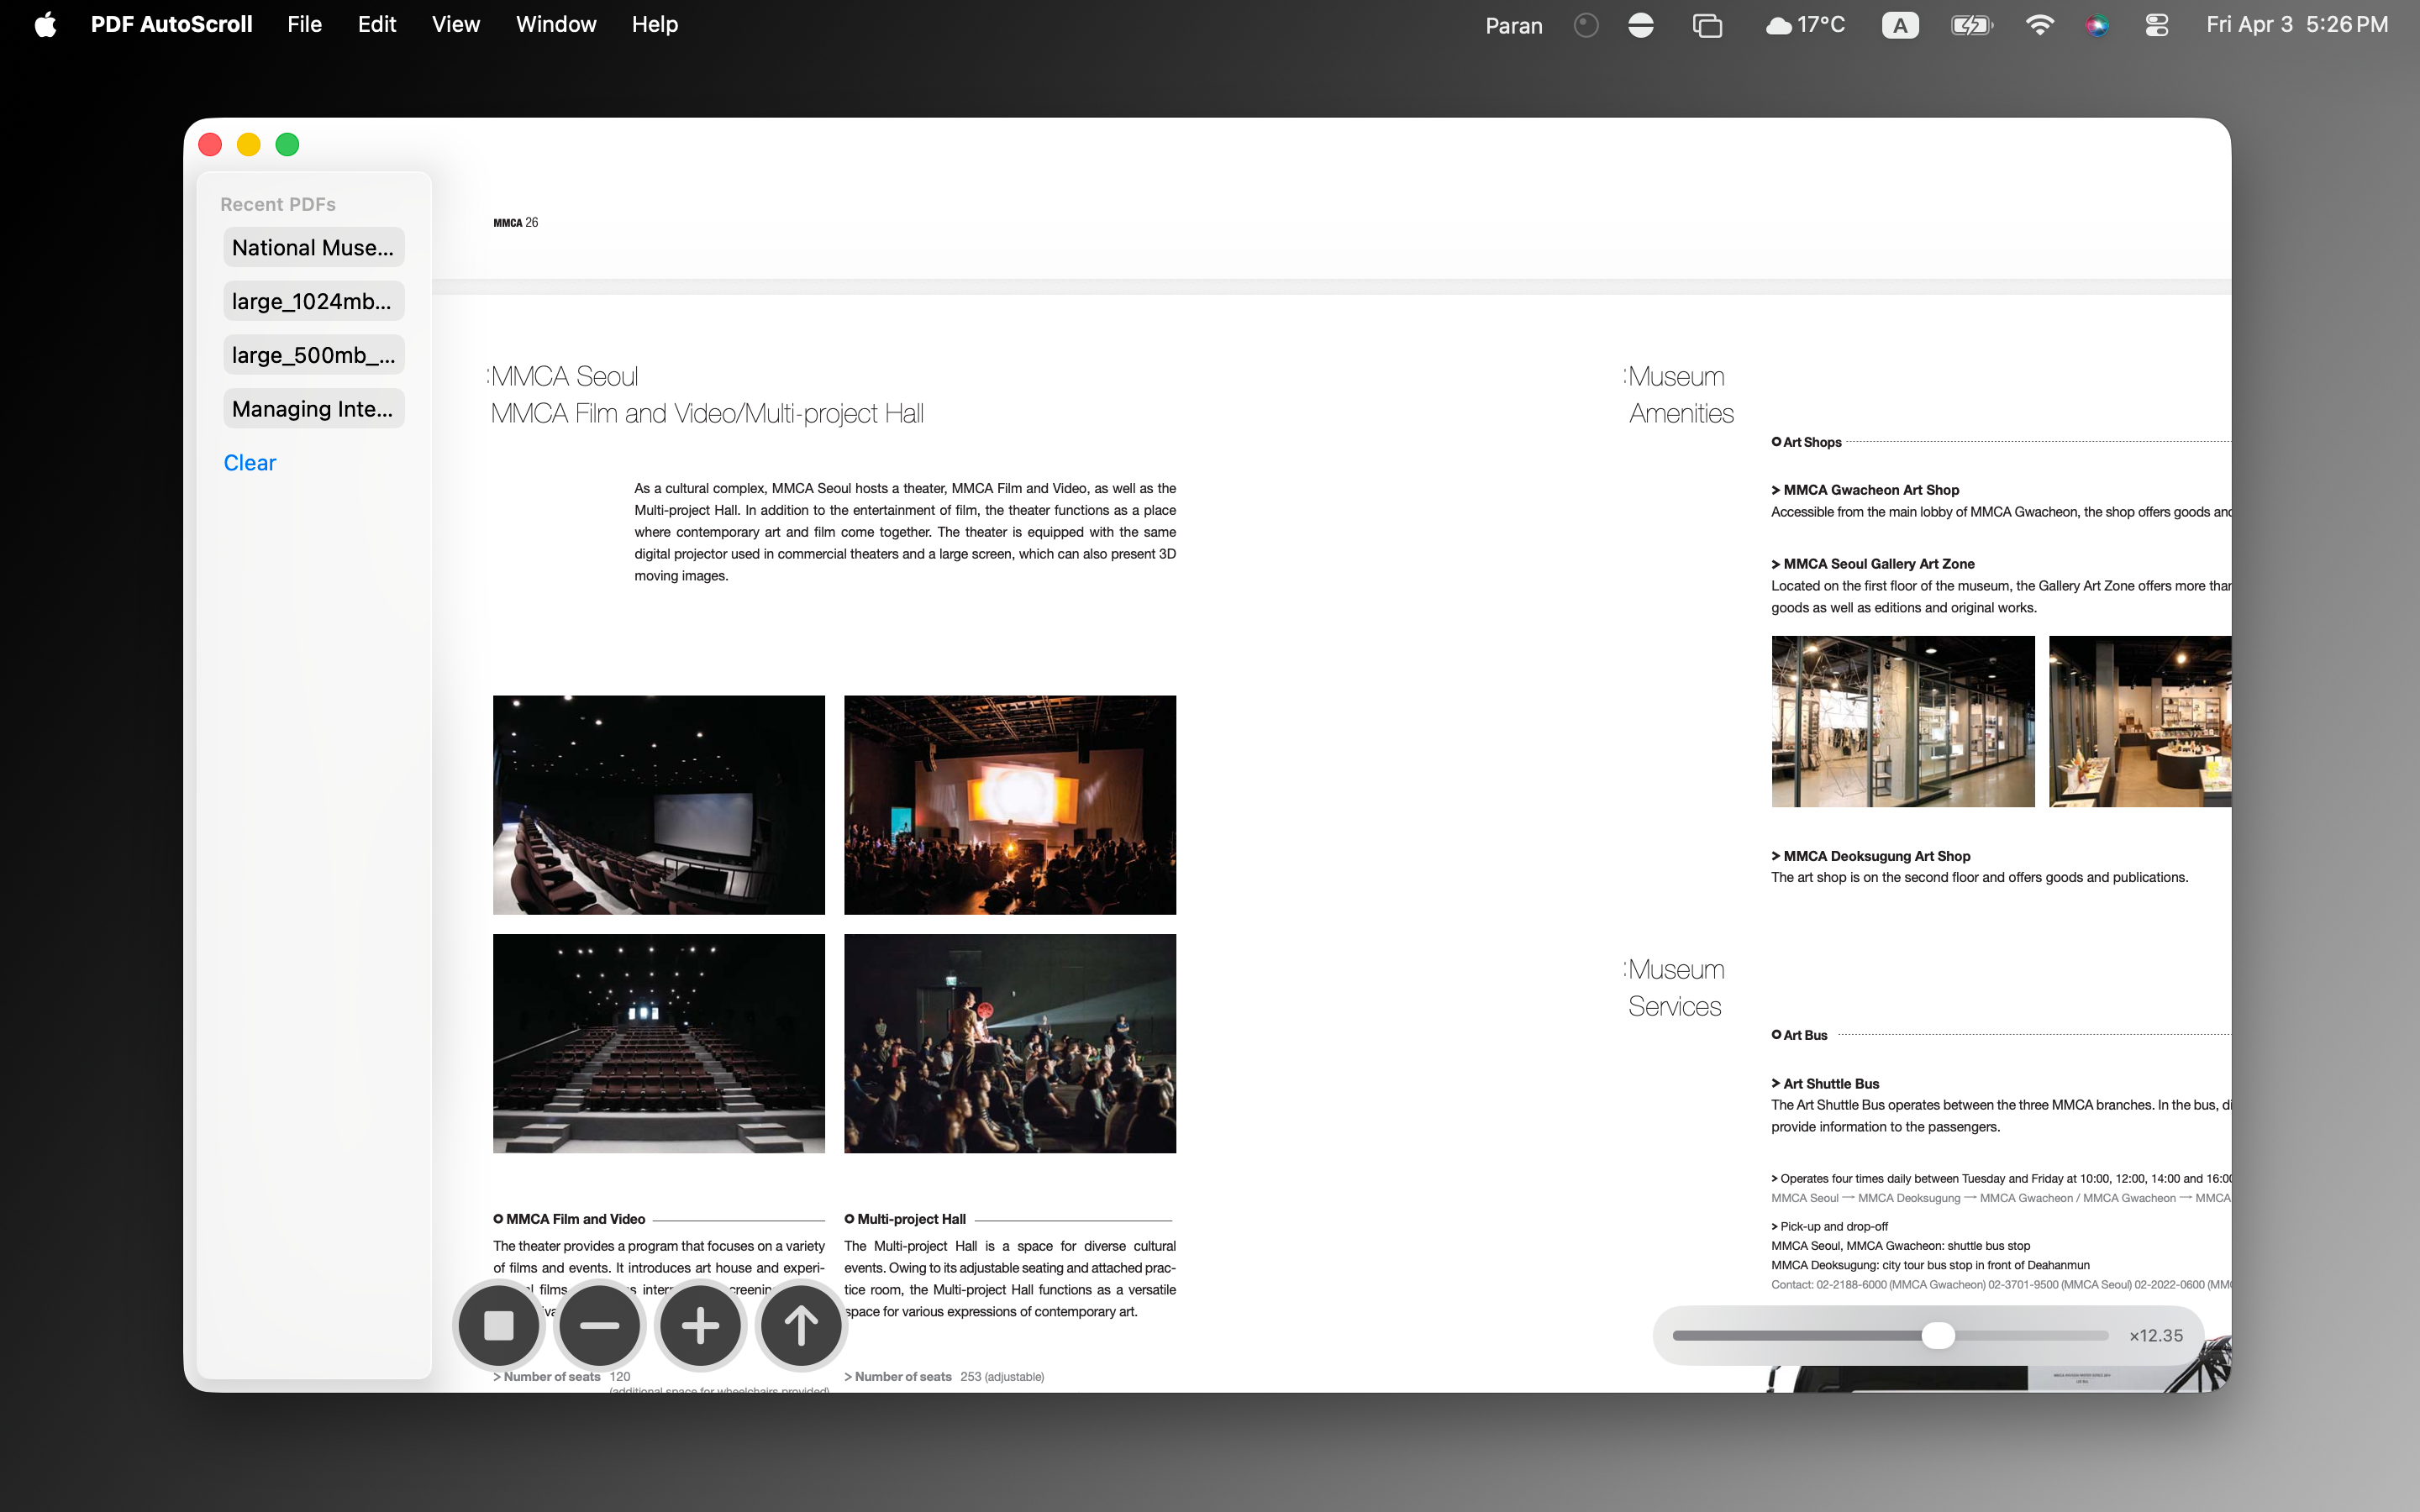This screenshot has width=2420, height=1512.
Task: Click the small circular record icon beside Paran
Action: (1586, 25)
